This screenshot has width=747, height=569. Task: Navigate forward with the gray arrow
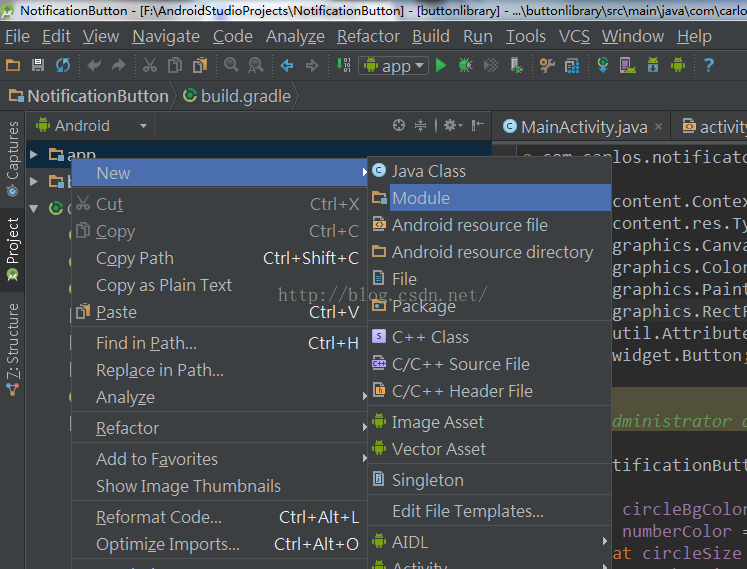coord(312,65)
